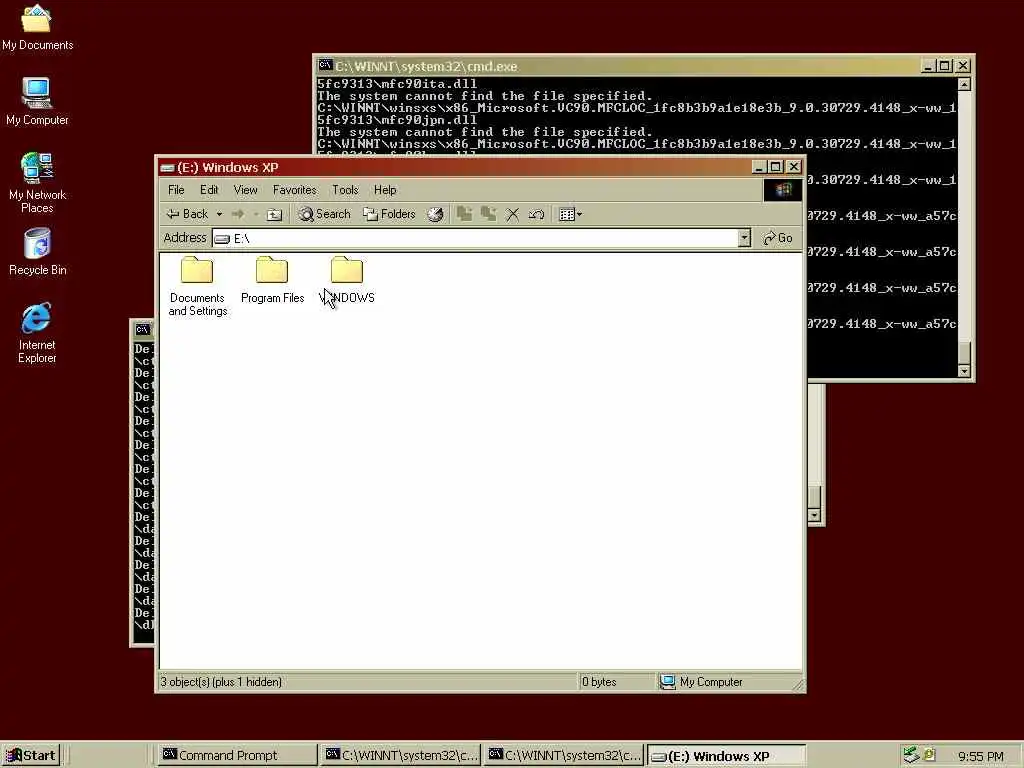Click the first system tray icon
Screen dimensions: 1024x768
pos(911,756)
